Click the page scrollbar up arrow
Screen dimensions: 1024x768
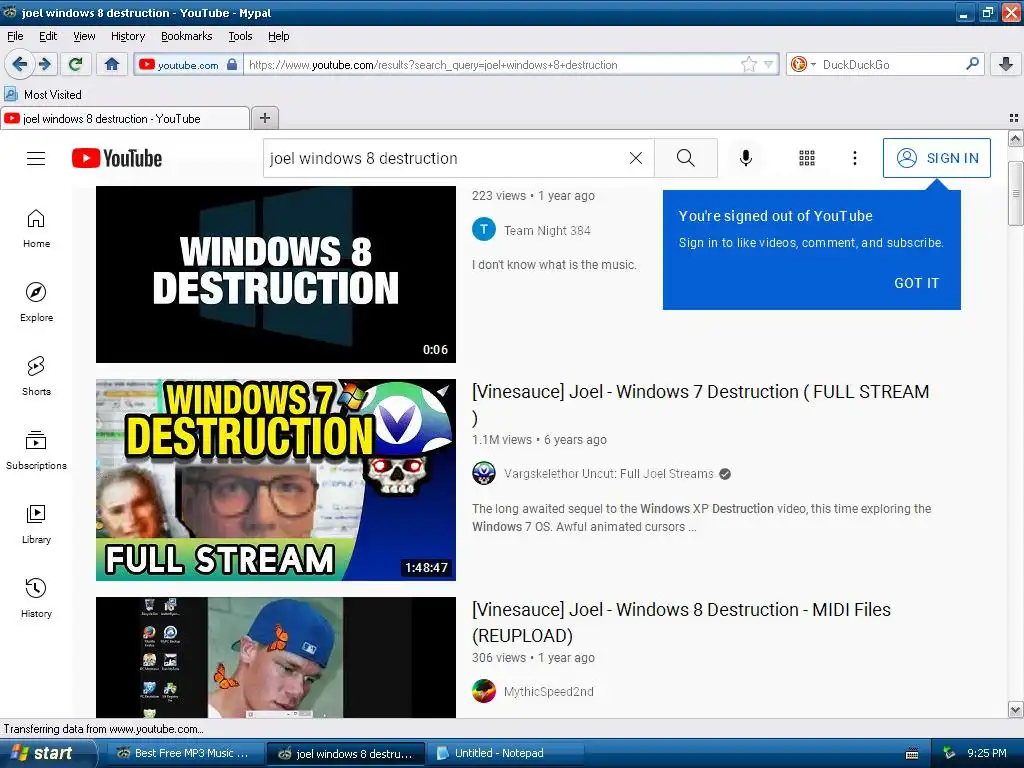[1016, 138]
